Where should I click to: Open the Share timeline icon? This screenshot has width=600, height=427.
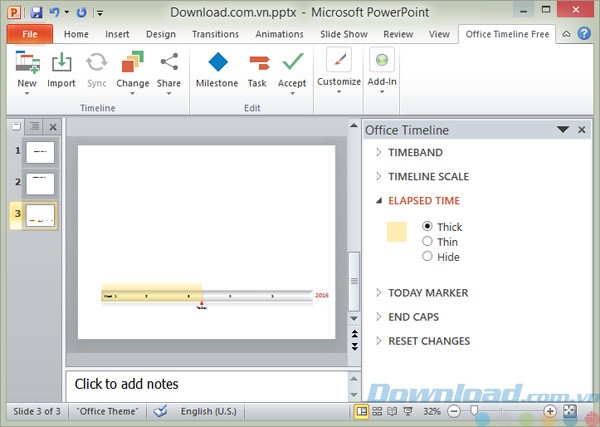pos(169,62)
